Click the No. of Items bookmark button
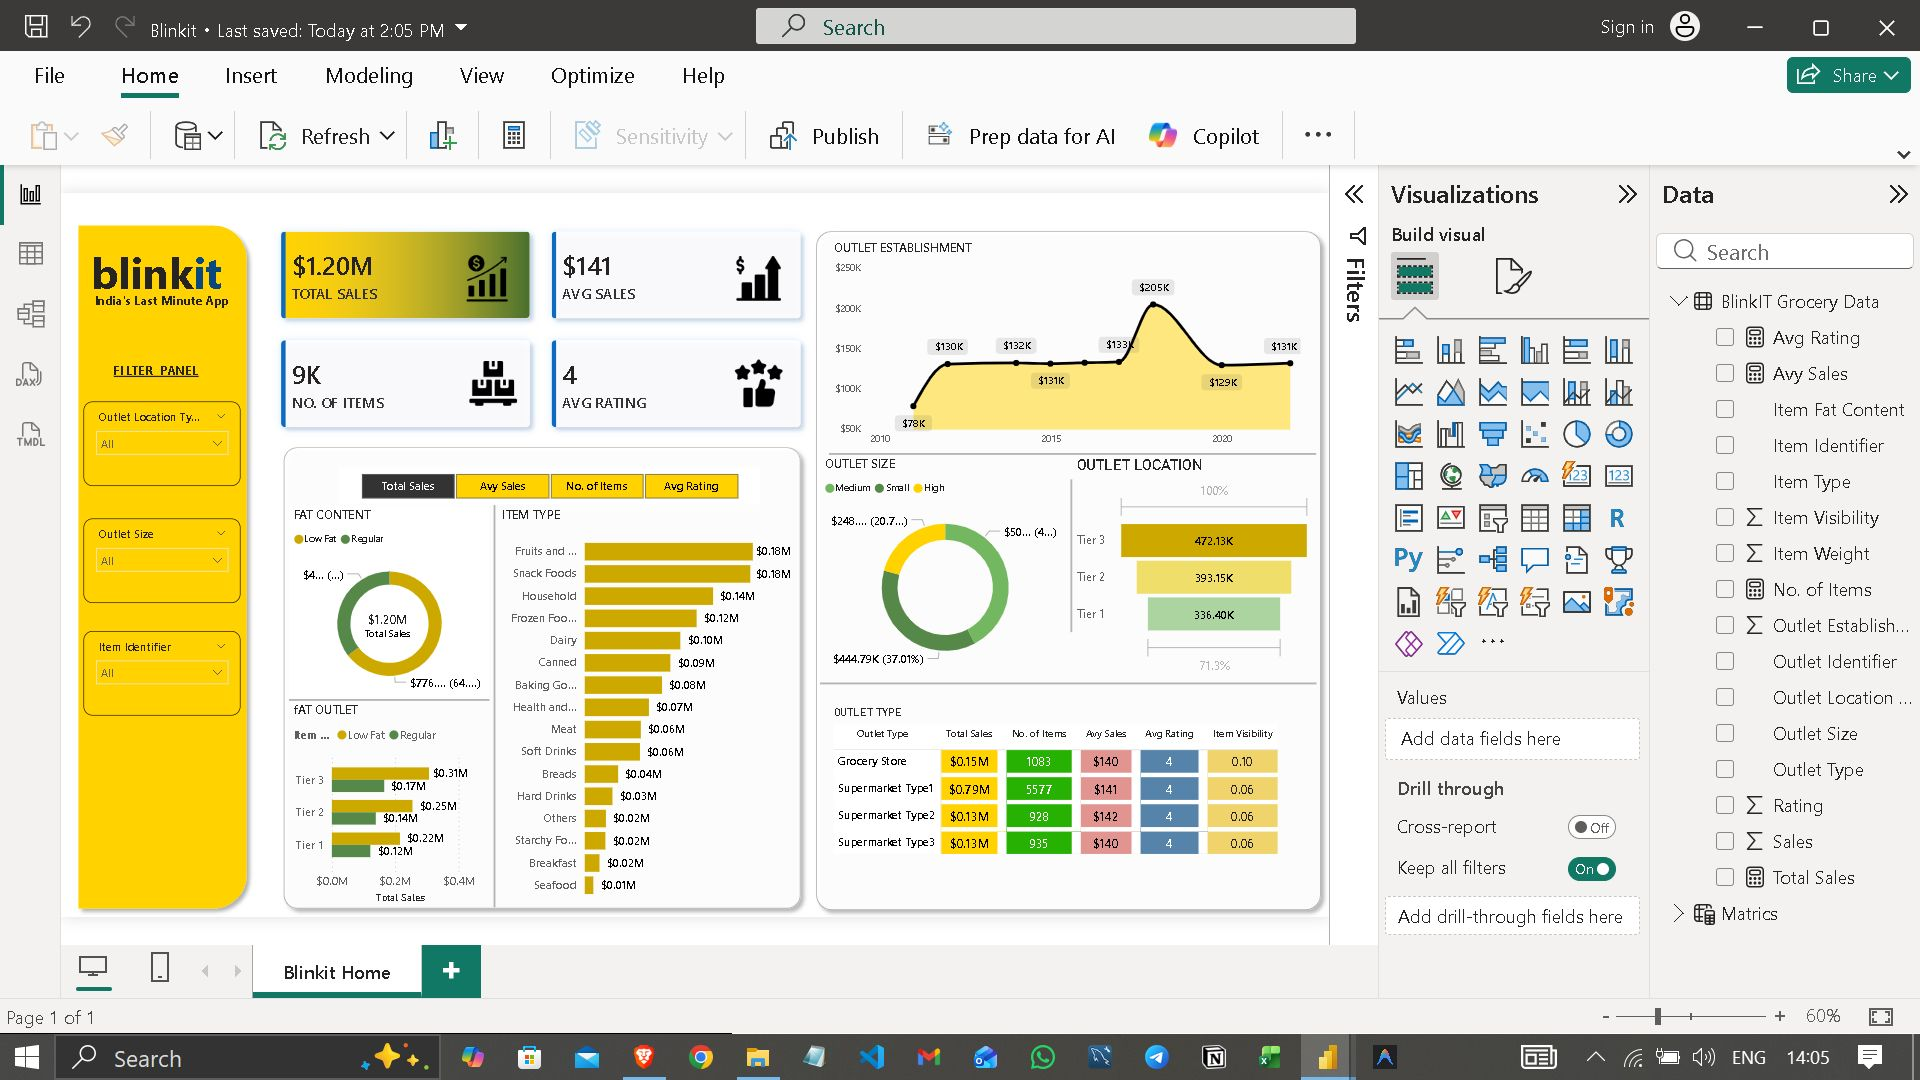 point(596,486)
